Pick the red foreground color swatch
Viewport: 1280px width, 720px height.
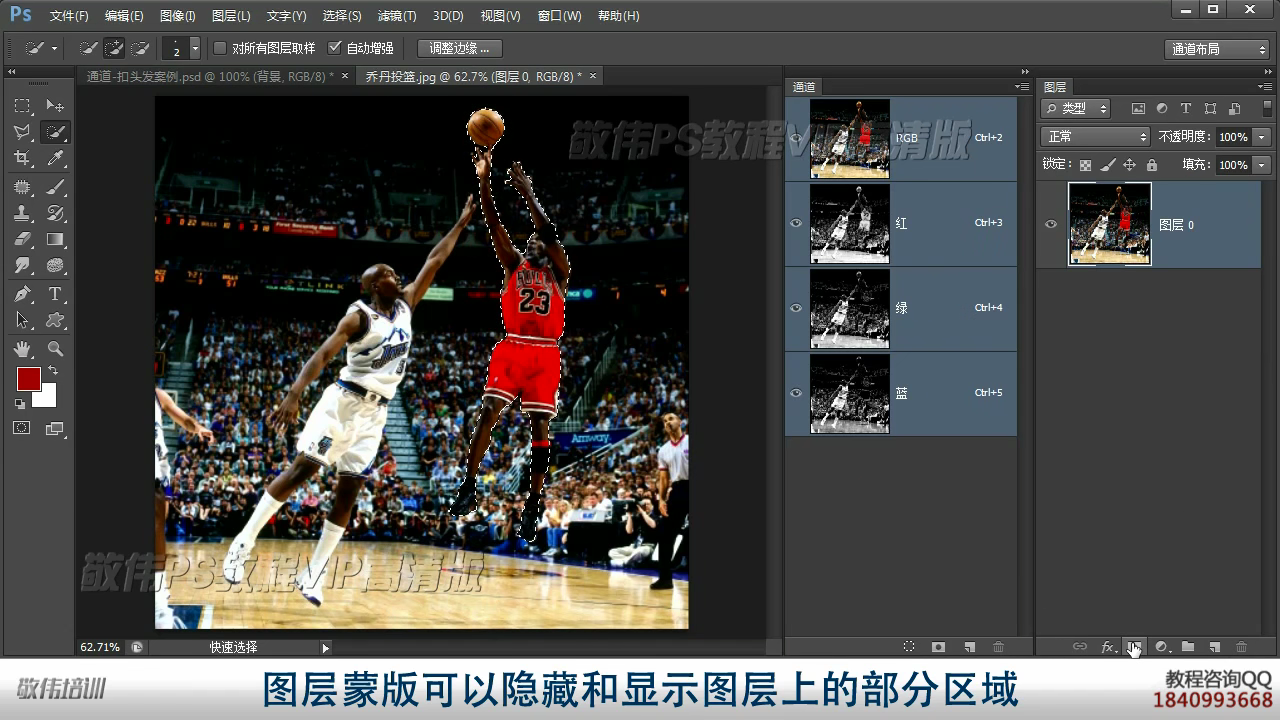28,379
